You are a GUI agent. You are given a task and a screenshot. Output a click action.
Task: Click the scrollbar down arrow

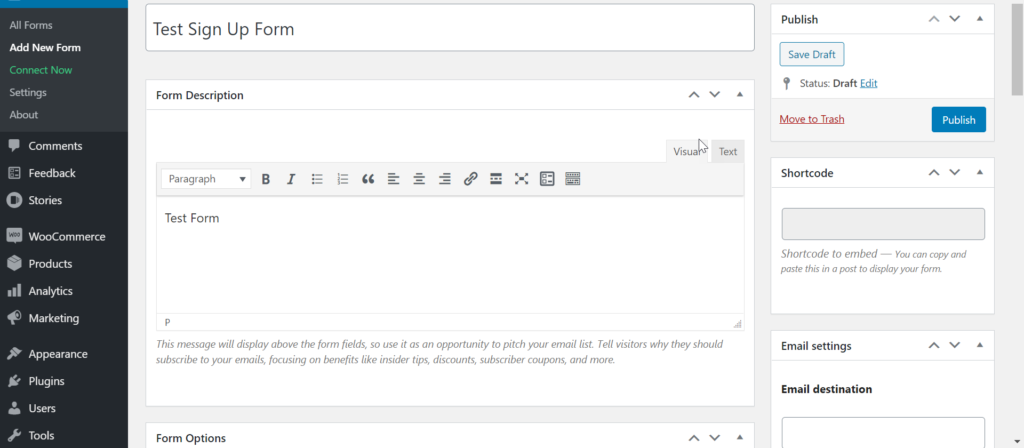coord(1017,441)
